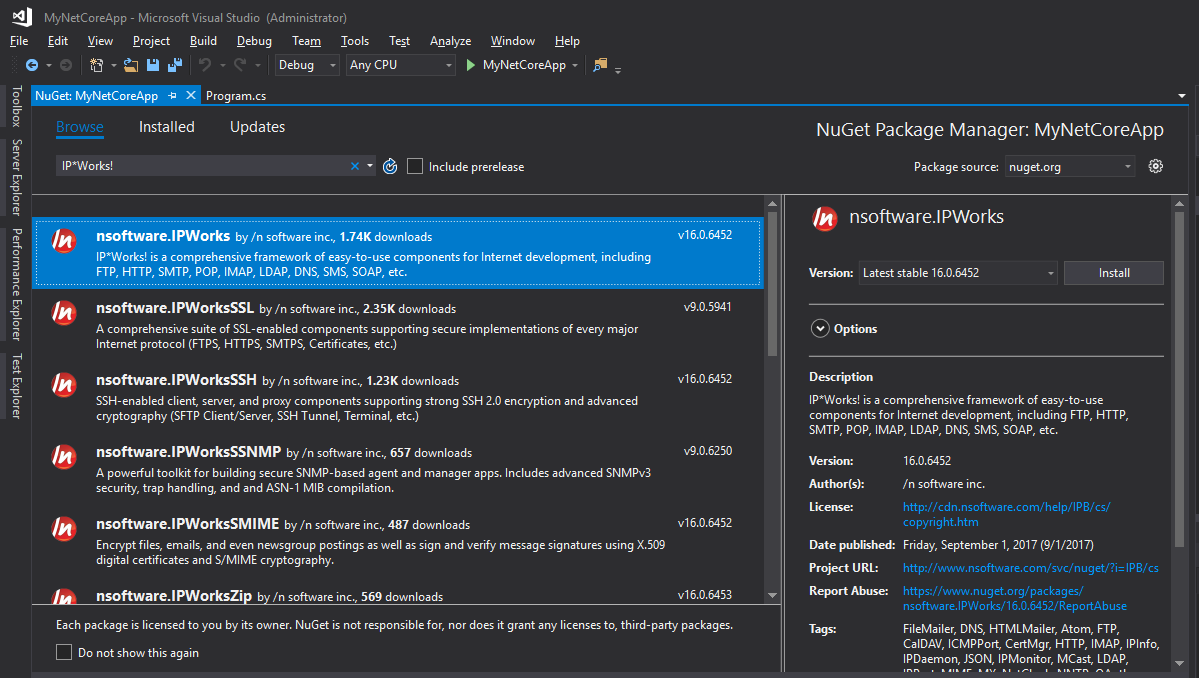
Task: Click the Visual Studio logo icon
Action: point(21,17)
